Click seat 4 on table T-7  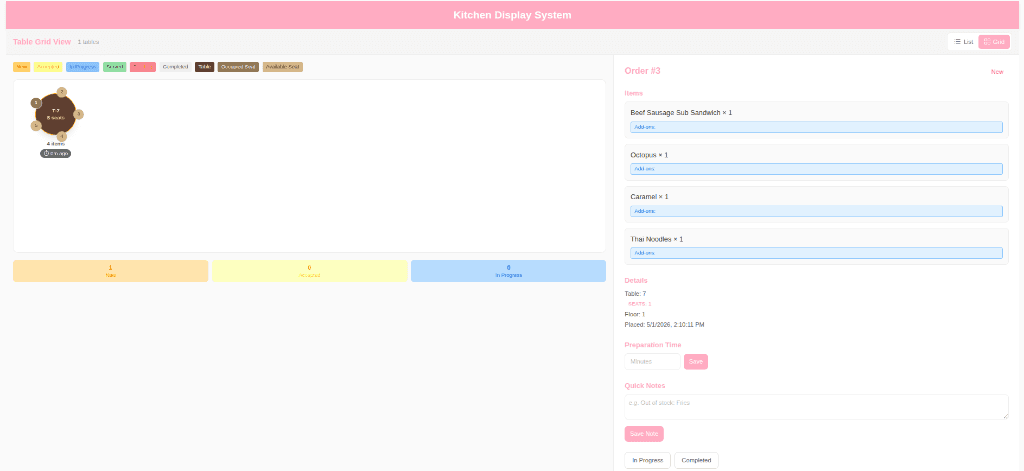pyautogui.click(x=61, y=136)
